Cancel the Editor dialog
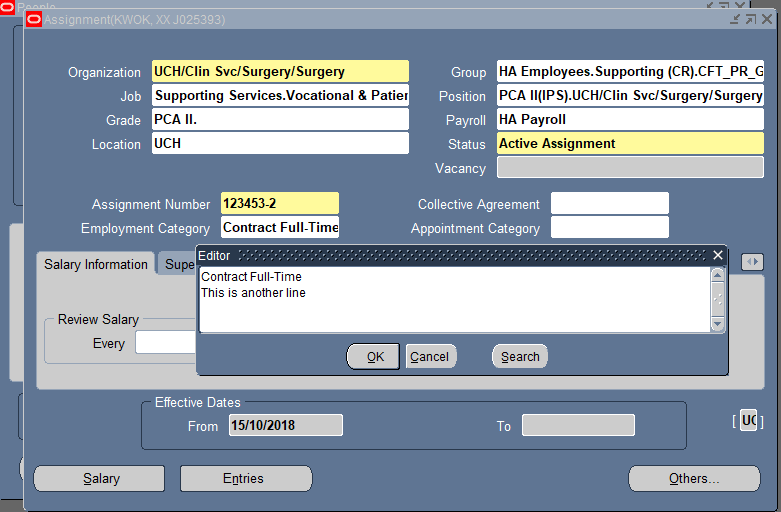The height and width of the screenshot is (512, 781). point(431,357)
